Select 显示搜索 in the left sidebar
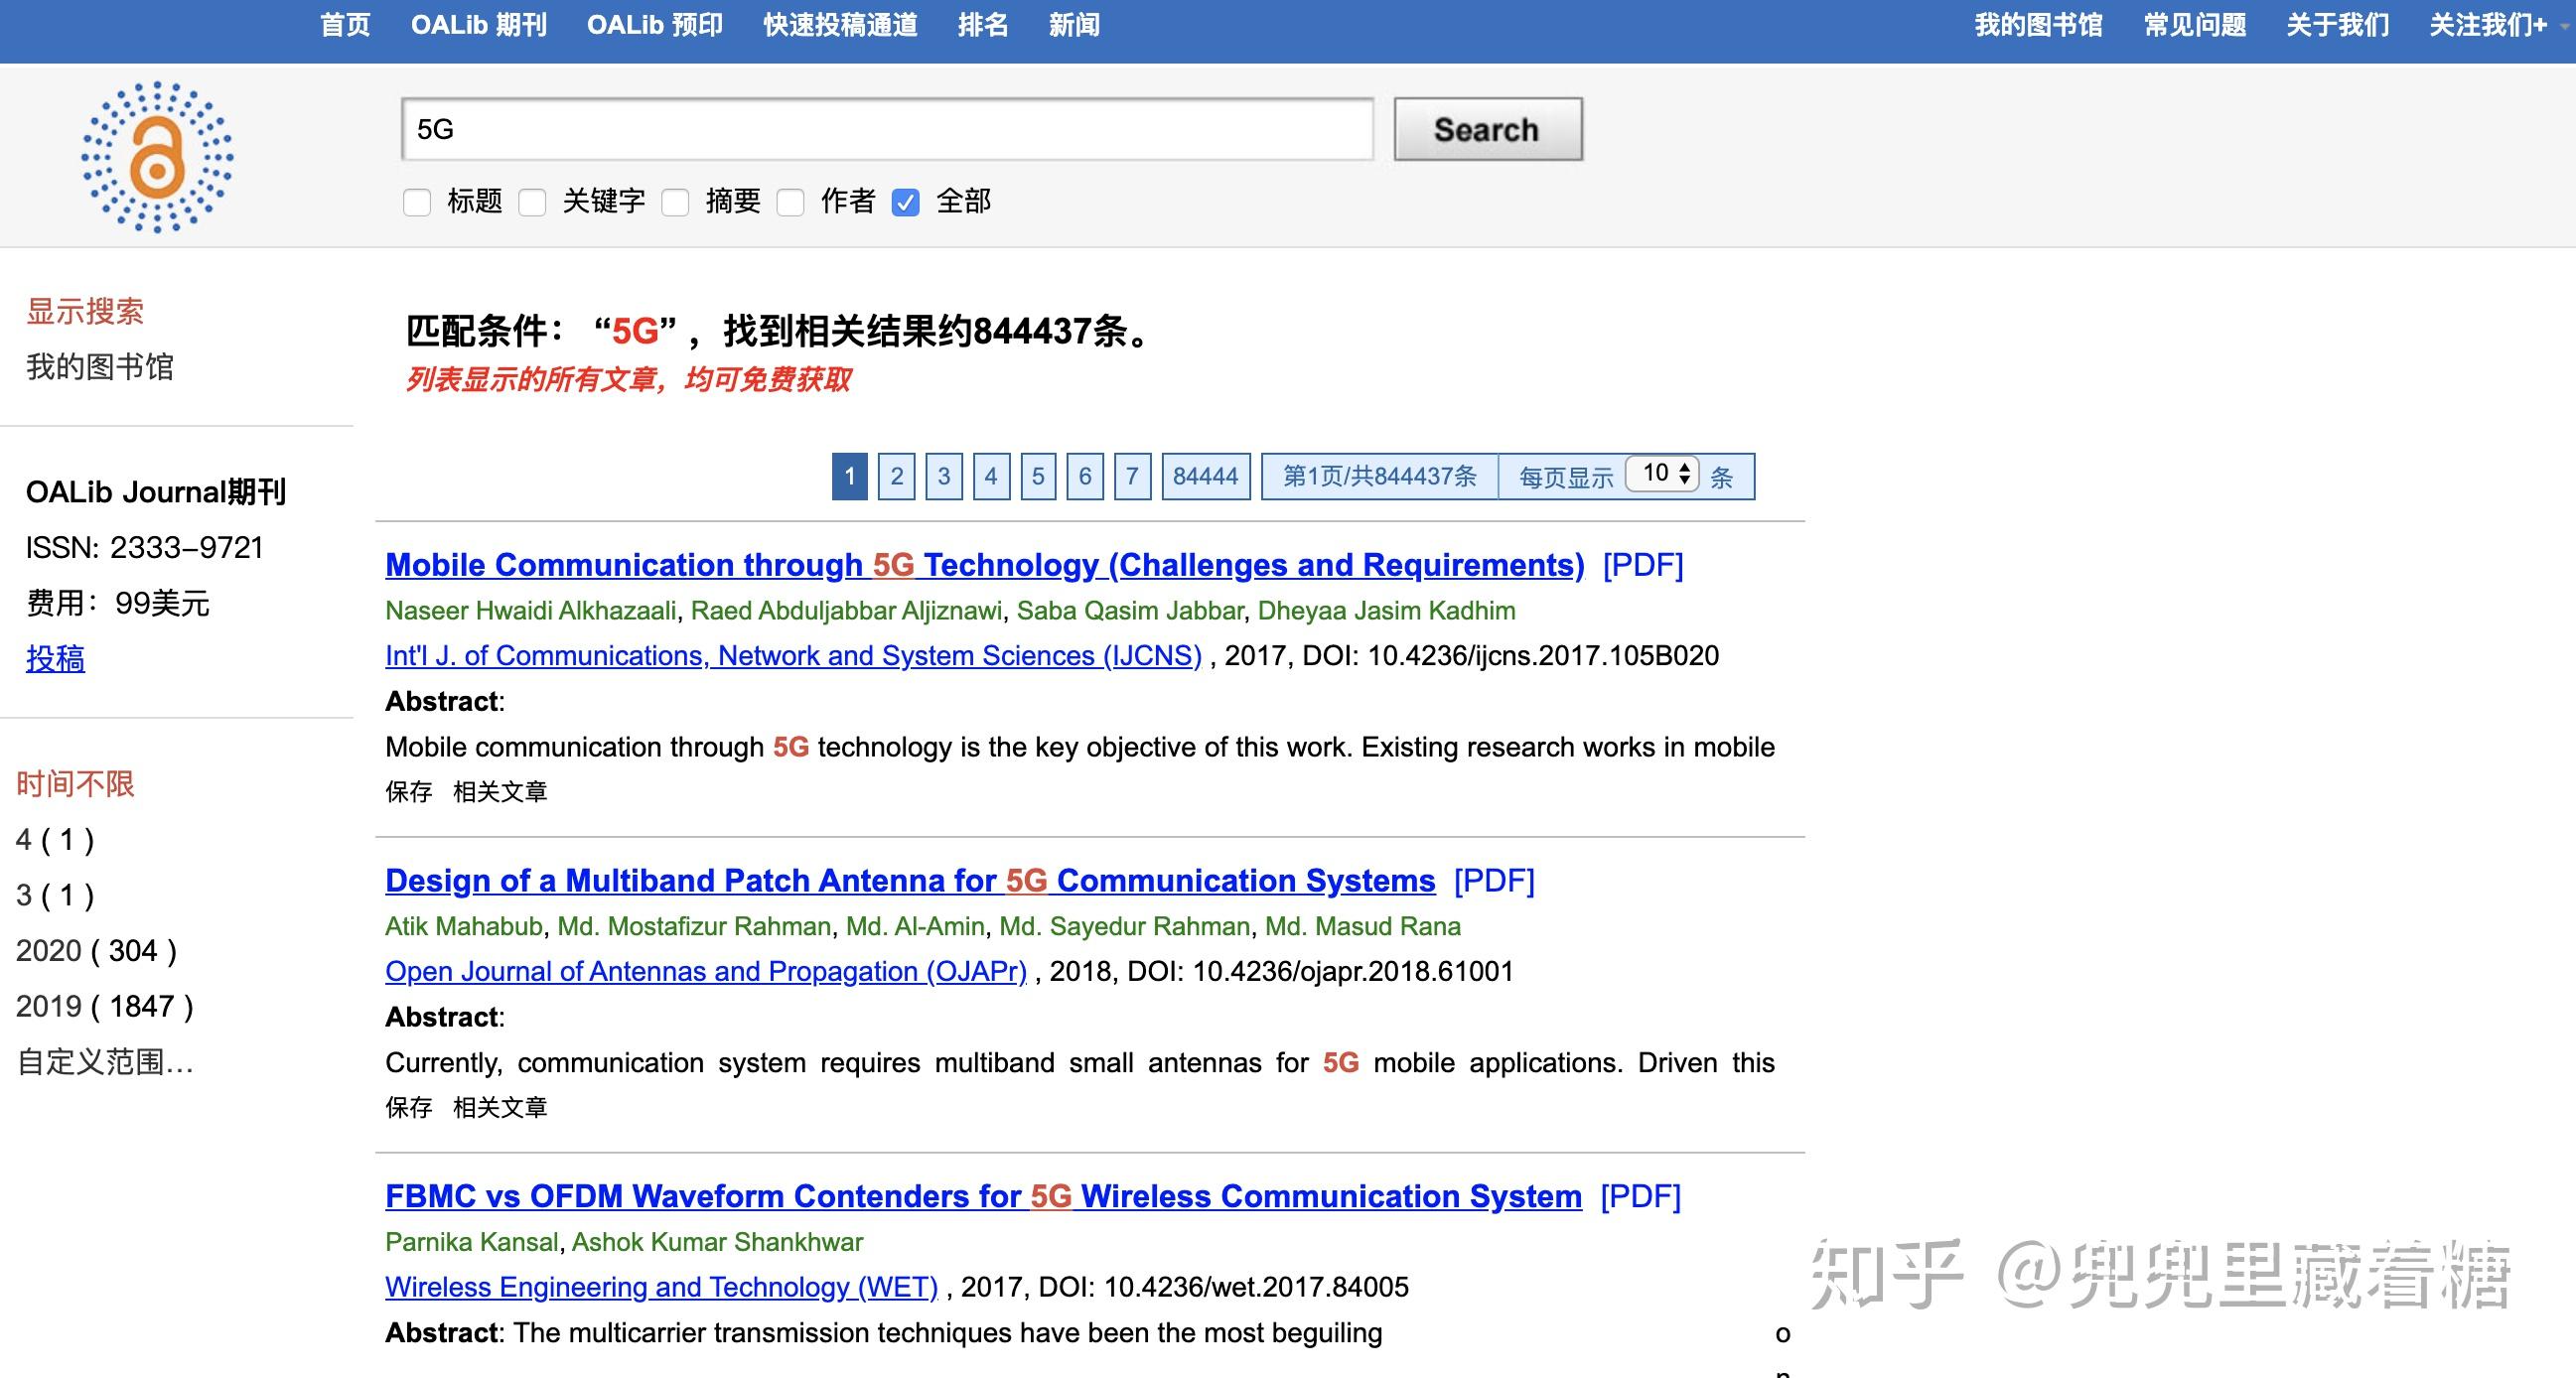2576x1378 pixels. (x=85, y=311)
